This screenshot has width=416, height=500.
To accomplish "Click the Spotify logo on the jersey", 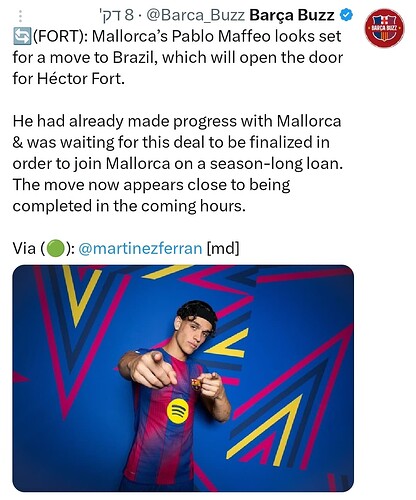I will click(x=177, y=411).
